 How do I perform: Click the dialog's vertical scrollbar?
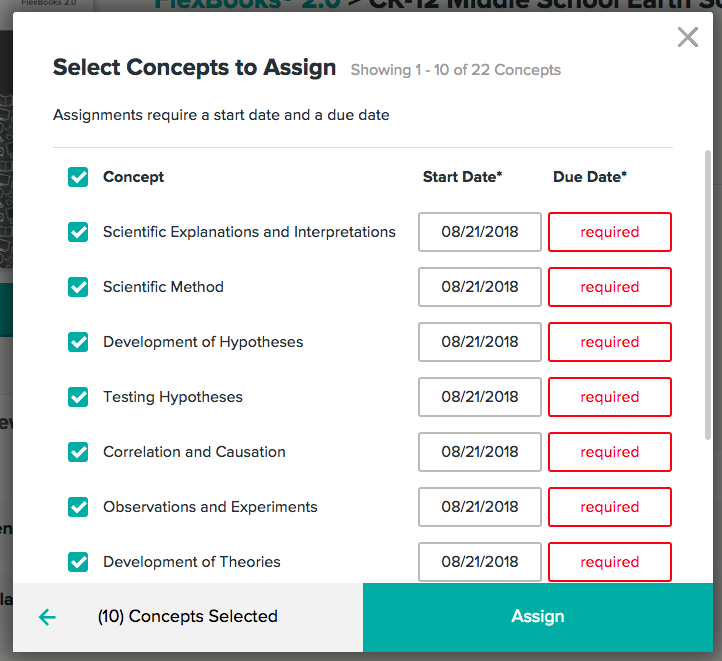tap(709, 295)
